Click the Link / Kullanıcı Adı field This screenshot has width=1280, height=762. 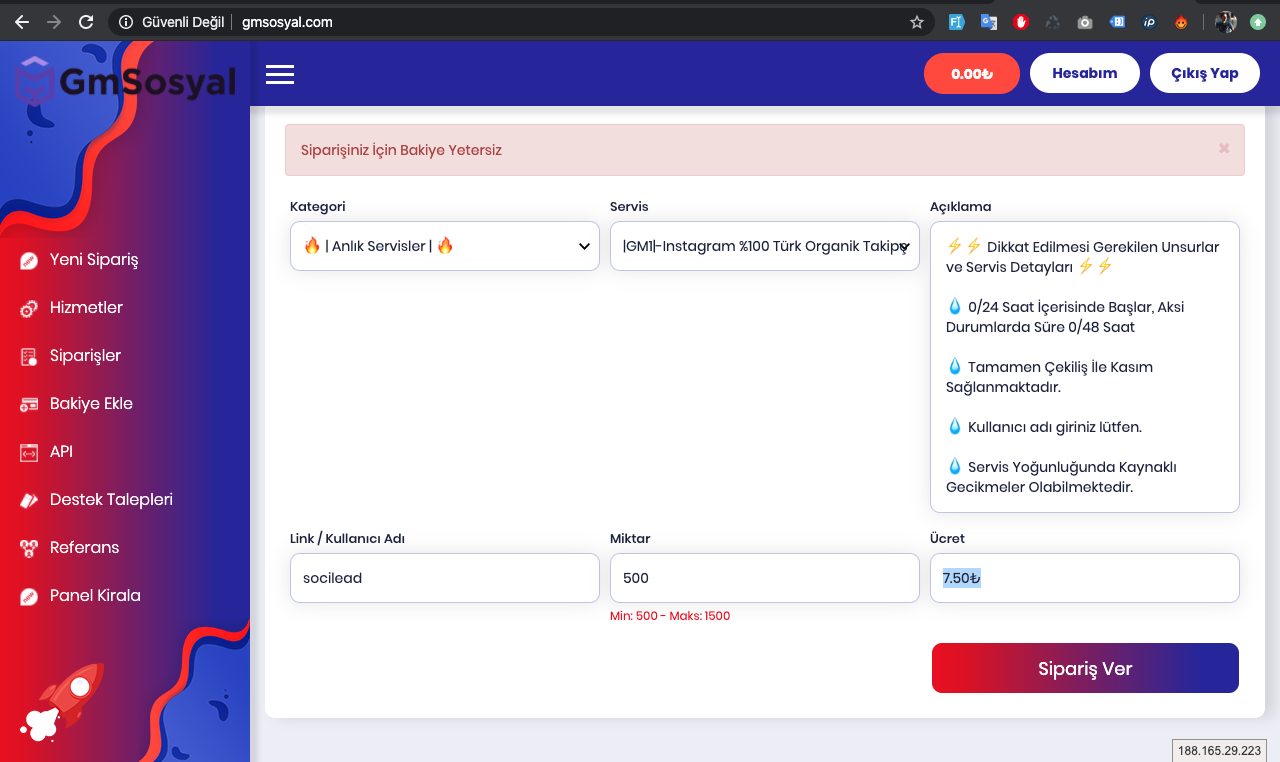click(445, 578)
